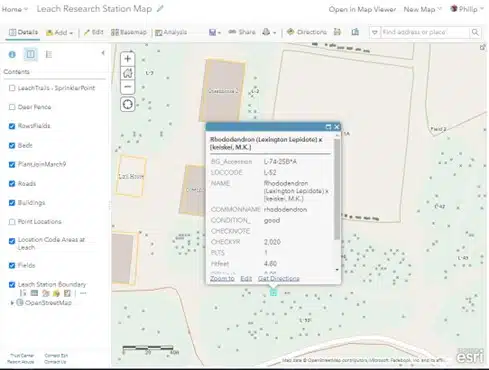
Task: Close the feature popup
Action: 336,127
